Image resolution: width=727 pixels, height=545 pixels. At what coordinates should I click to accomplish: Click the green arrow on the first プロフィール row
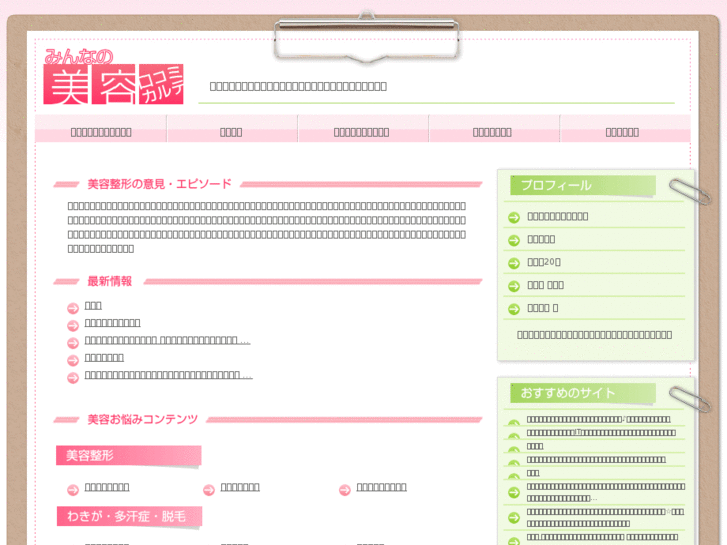[514, 217]
